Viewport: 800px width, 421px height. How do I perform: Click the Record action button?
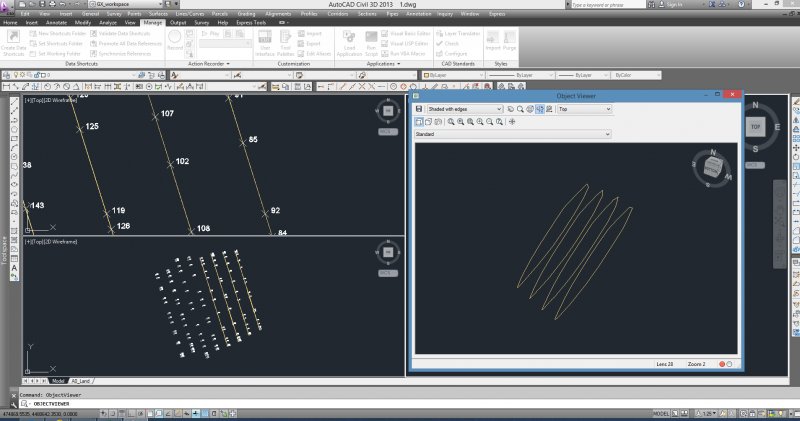pos(175,40)
